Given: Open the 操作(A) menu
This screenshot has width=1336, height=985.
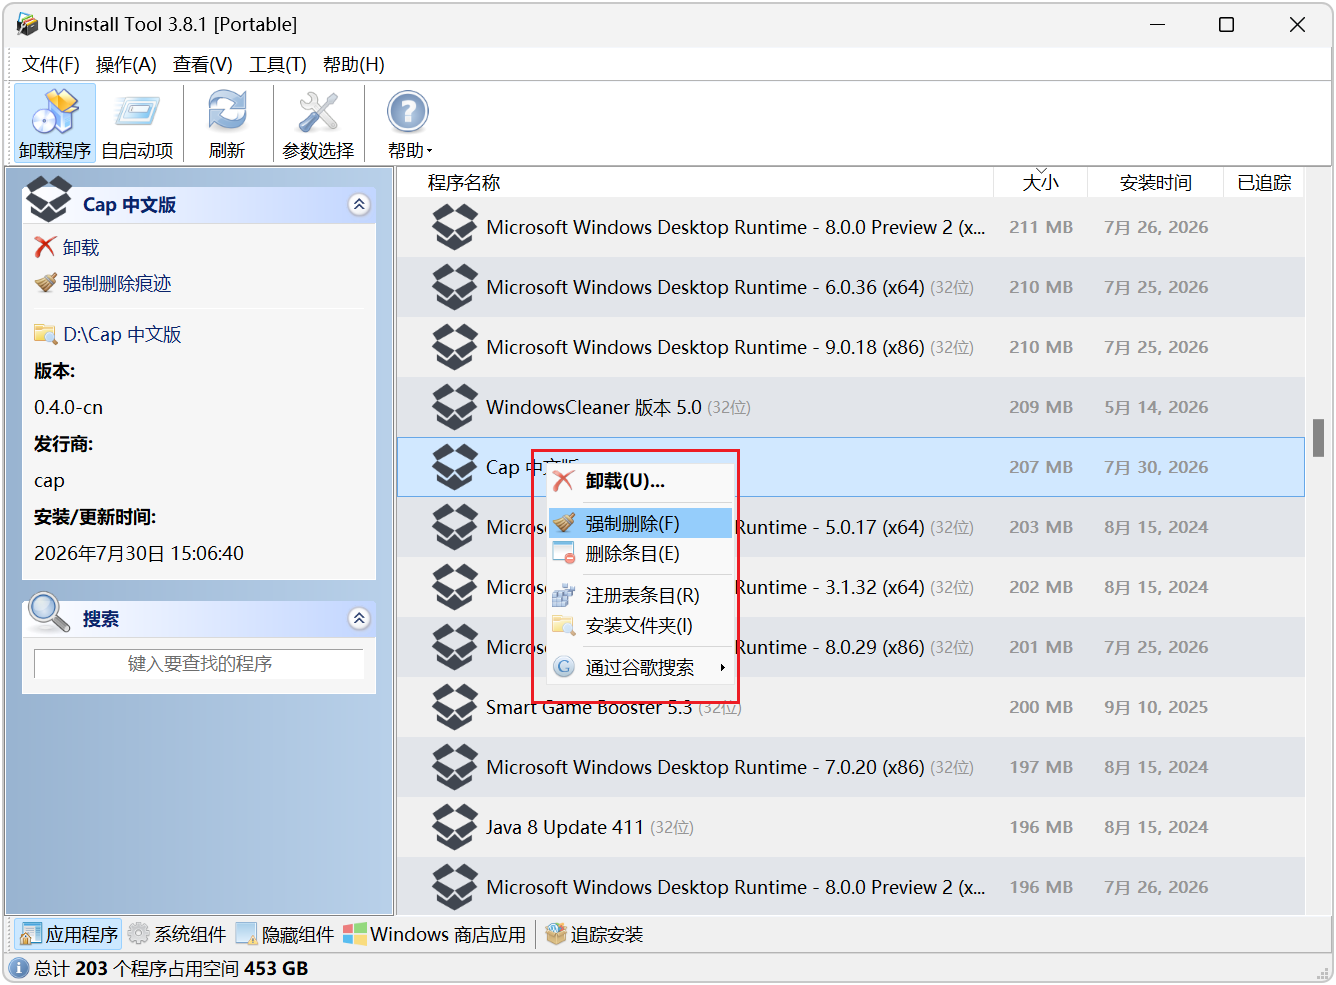Looking at the screenshot, I should click(x=126, y=64).
